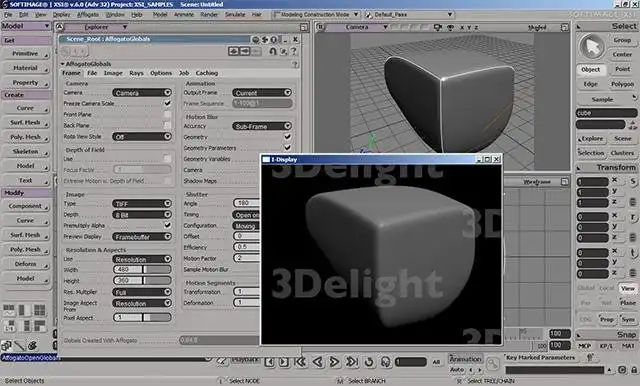Open the Camera selection dropdown in Frame tab
The image size is (640, 386).
142,93
